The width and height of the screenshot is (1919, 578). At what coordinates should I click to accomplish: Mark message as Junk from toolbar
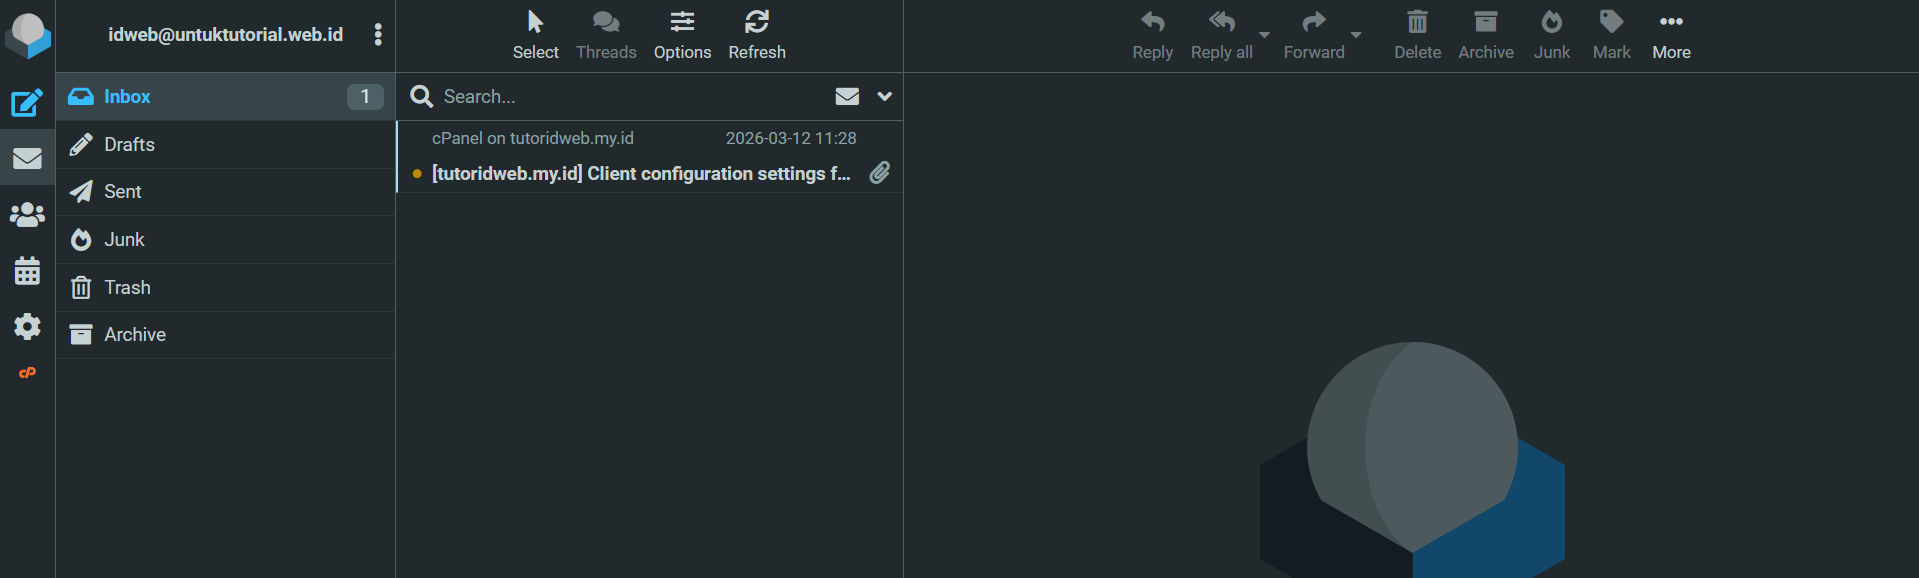click(x=1552, y=36)
